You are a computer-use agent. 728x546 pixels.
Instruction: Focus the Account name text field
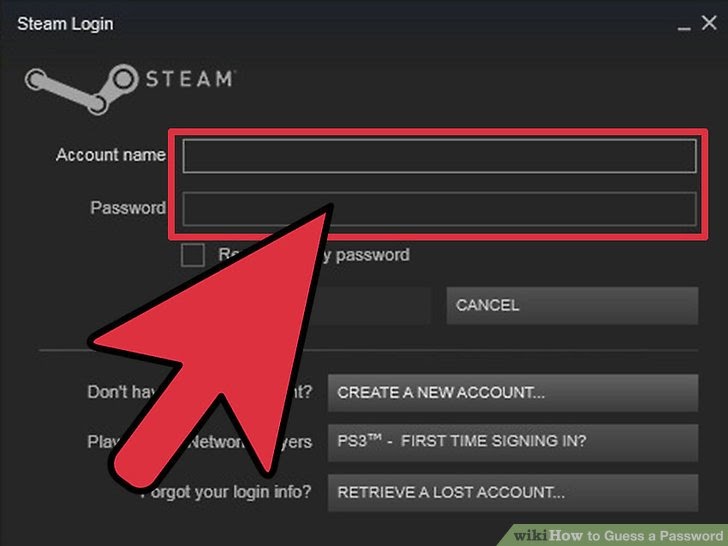[439, 156]
